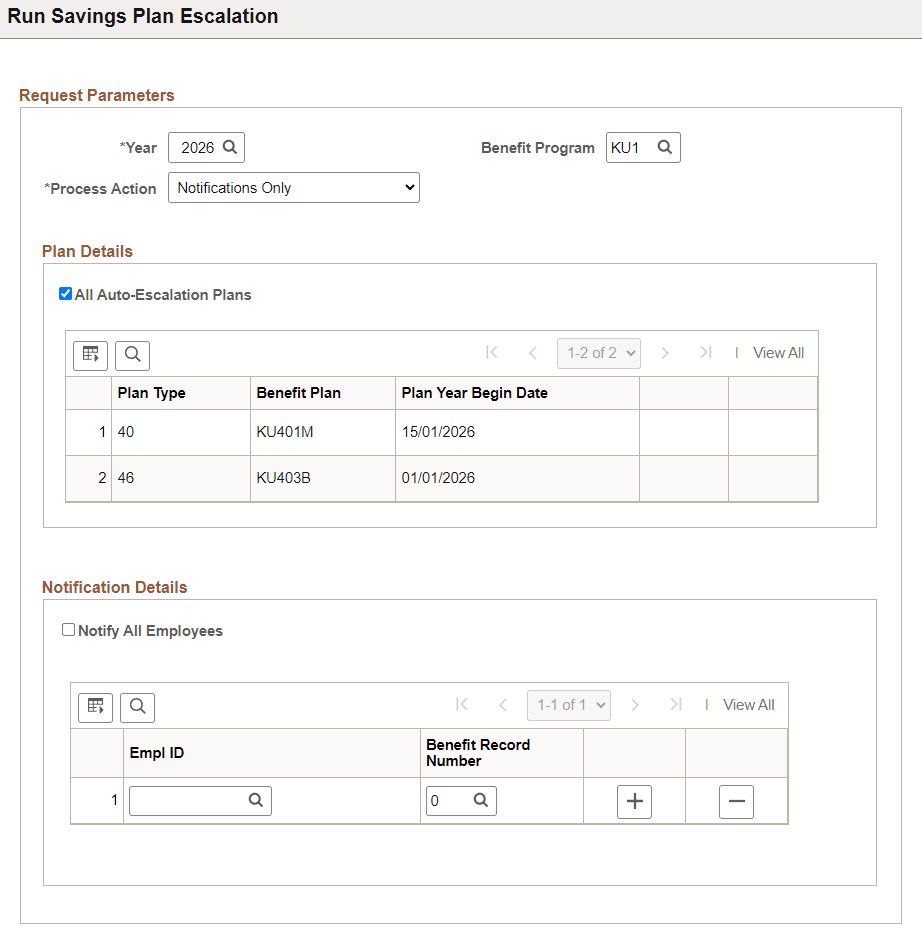Open the Empl ID lookup prompt
Viewport: 922px width, 944px height.
point(258,800)
